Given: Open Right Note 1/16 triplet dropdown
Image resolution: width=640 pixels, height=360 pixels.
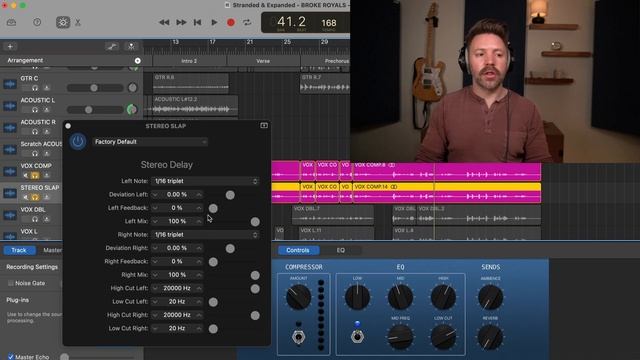Looking at the screenshot, I should pos(205,235).
